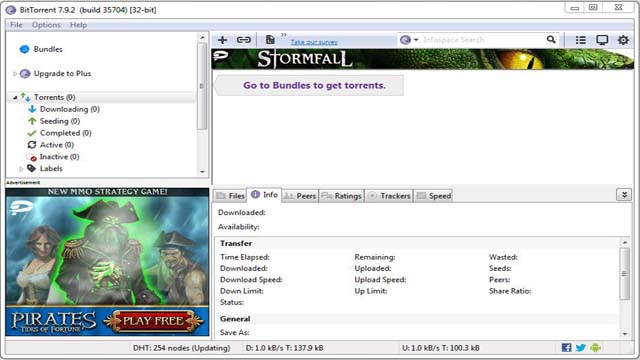Switch to the Info tab

click(264, 195)
